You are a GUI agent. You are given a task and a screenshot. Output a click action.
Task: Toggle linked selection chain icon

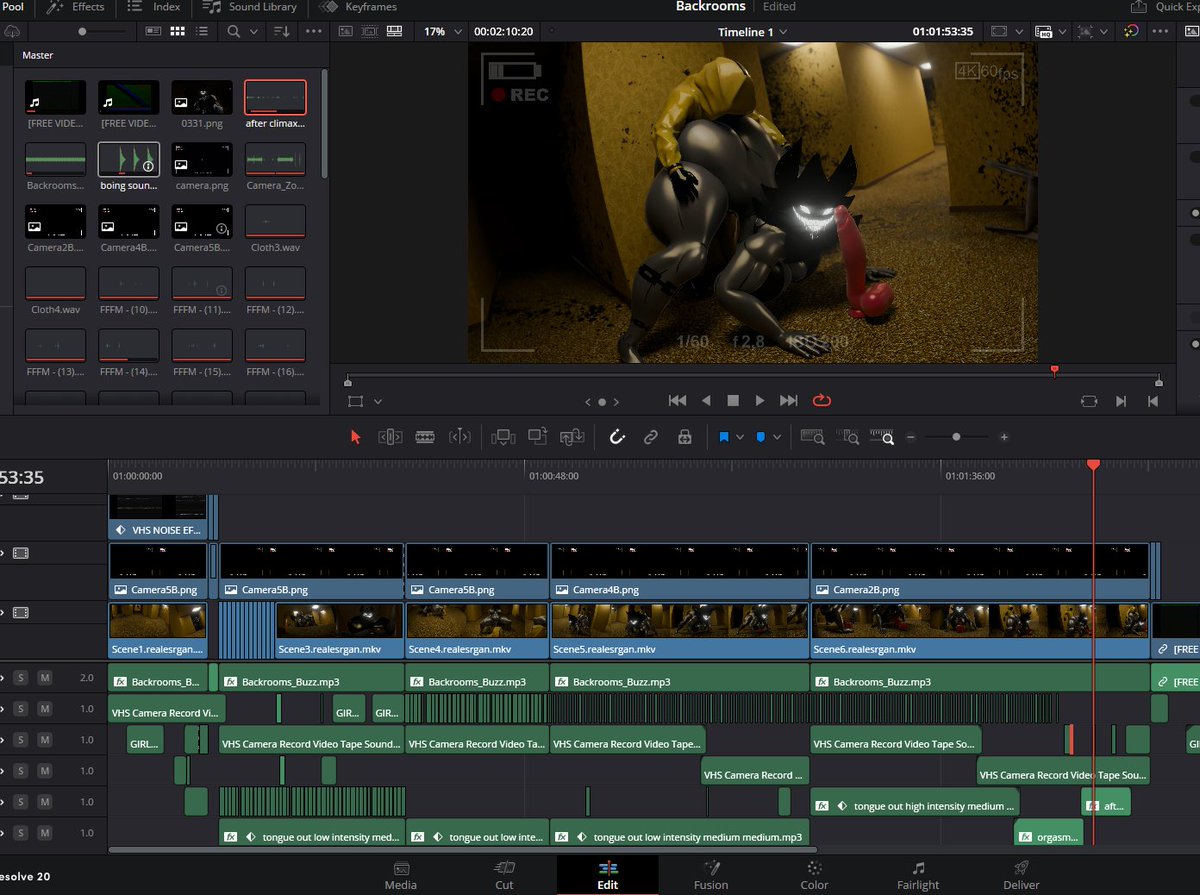click(x=651, y=437)
